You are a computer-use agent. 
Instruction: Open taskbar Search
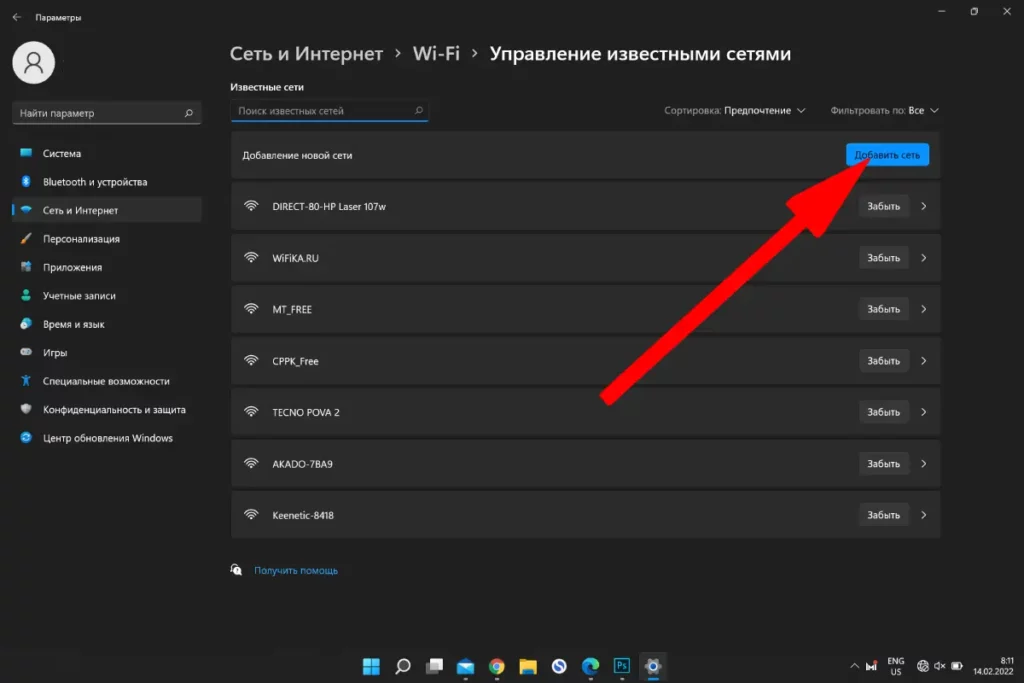coord(403,666)
